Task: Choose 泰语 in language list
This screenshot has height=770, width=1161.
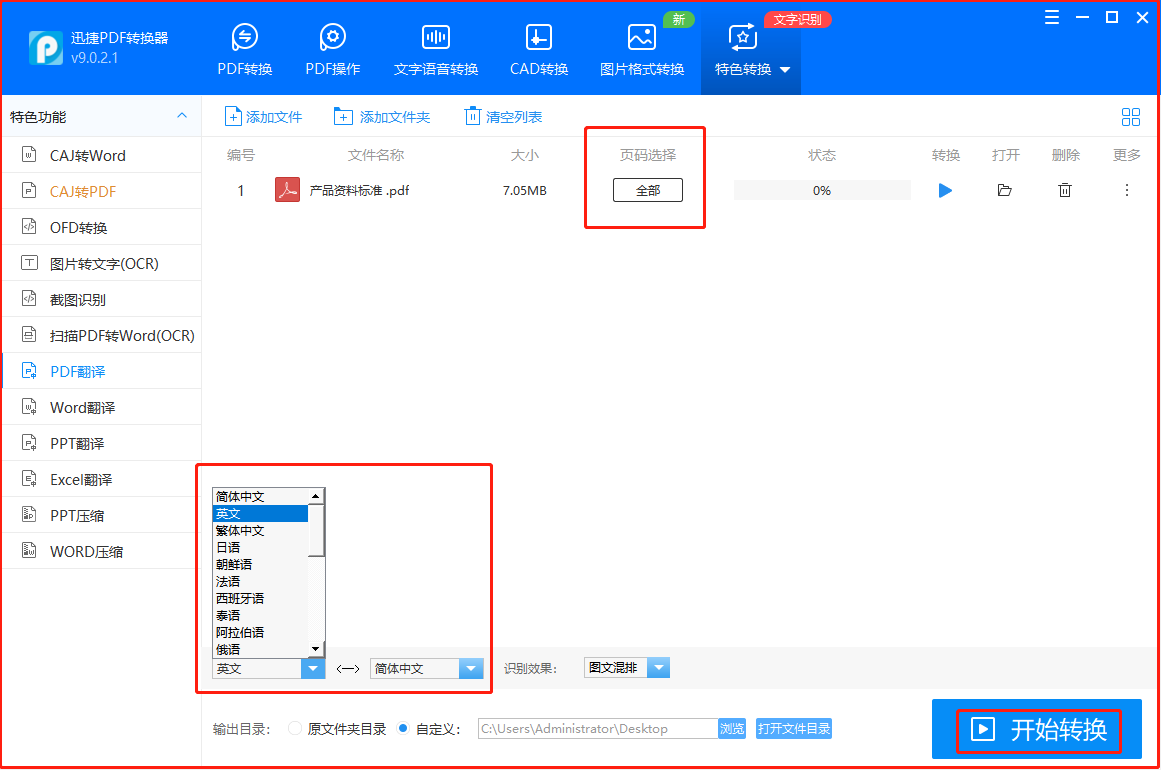Action: pos(260,615)
